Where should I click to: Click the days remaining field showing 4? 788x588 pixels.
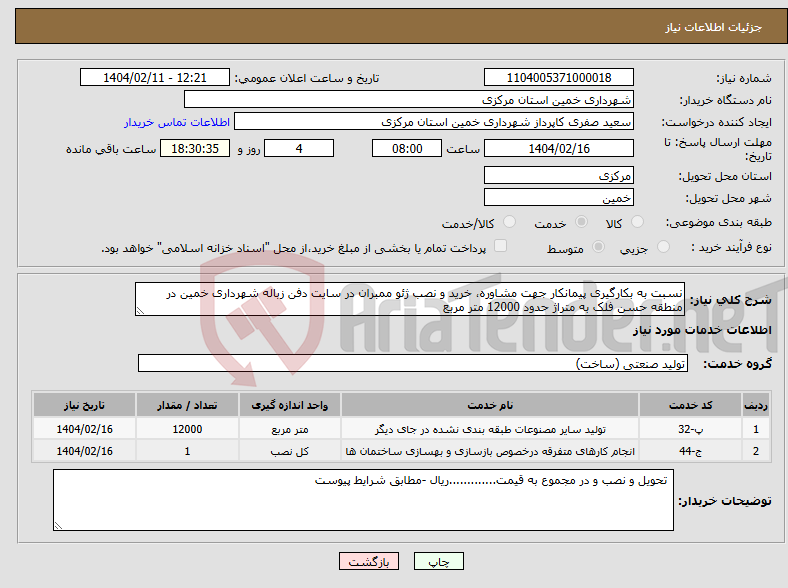(299, 148)
